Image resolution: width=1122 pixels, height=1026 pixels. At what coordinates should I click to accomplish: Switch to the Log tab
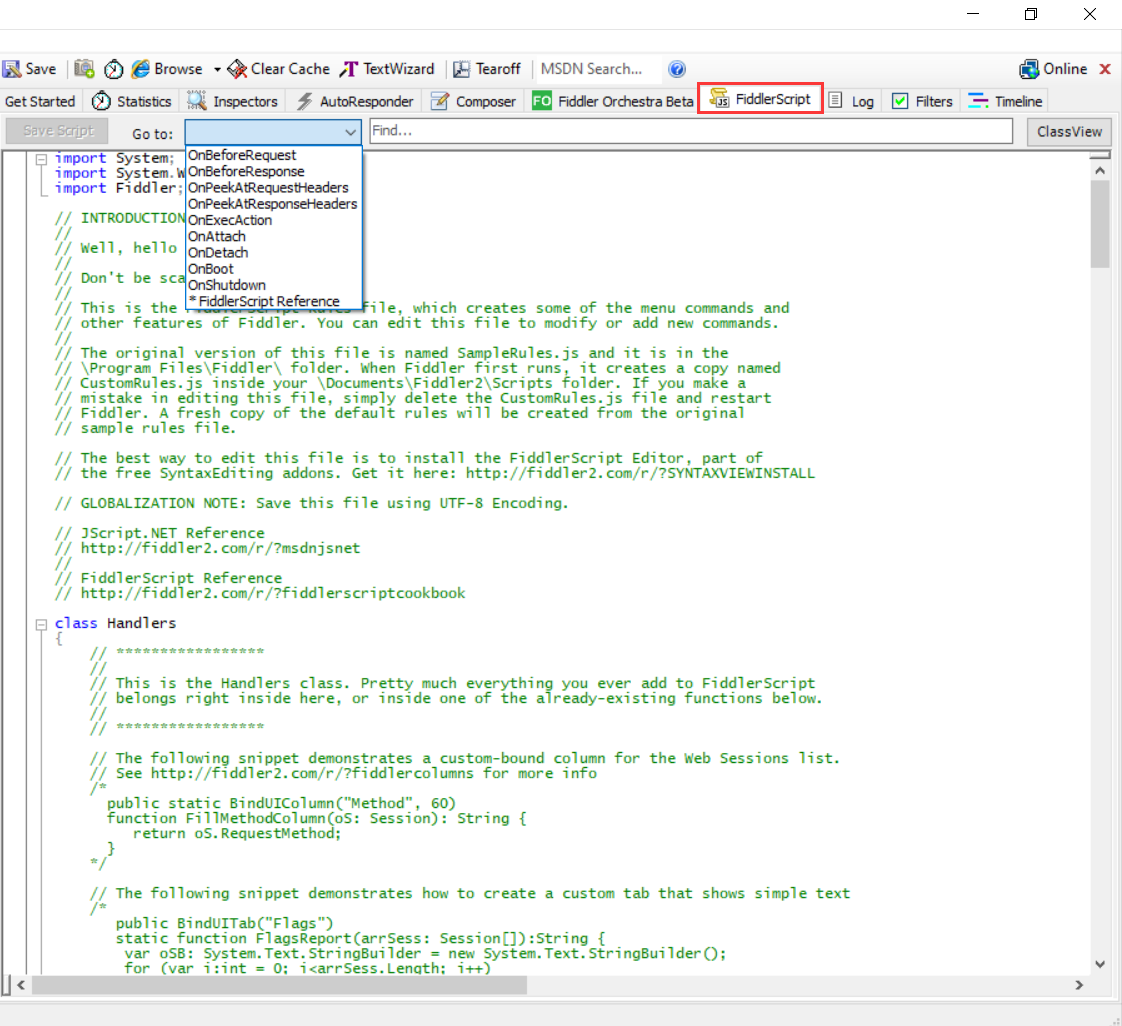point(852,102)
